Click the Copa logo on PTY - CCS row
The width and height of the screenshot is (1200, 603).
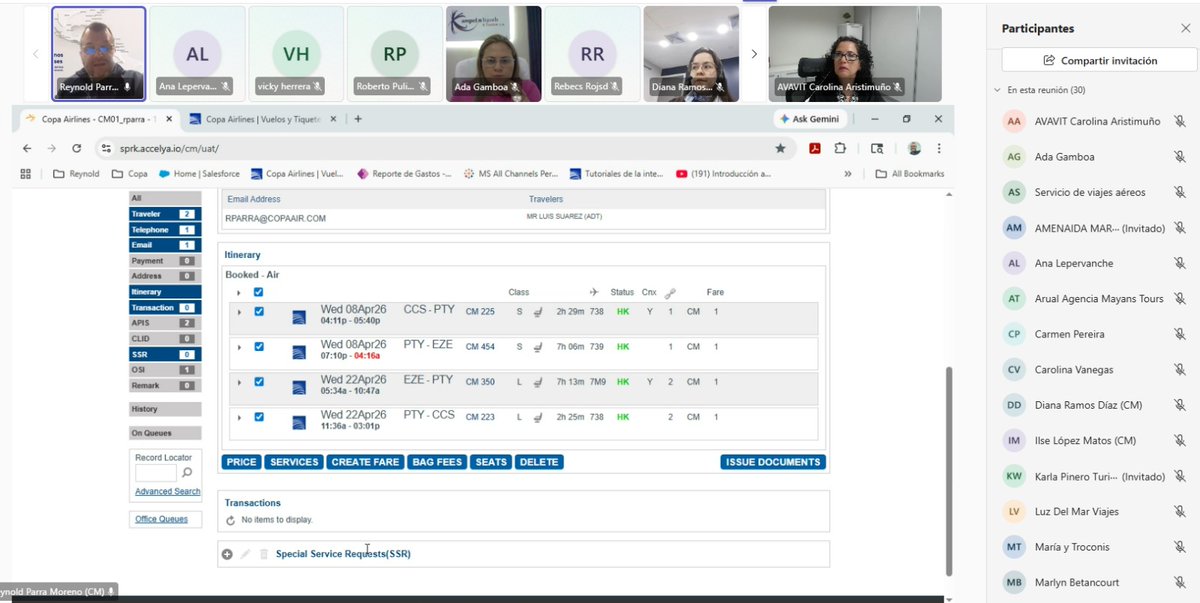click(x=299, y=423)
